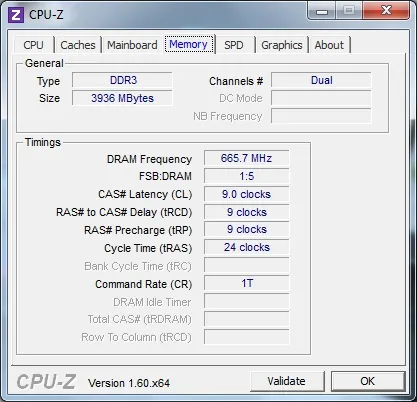Click the tRP 9 clocks value
The image size is (417, 402).
coord(247,229)
